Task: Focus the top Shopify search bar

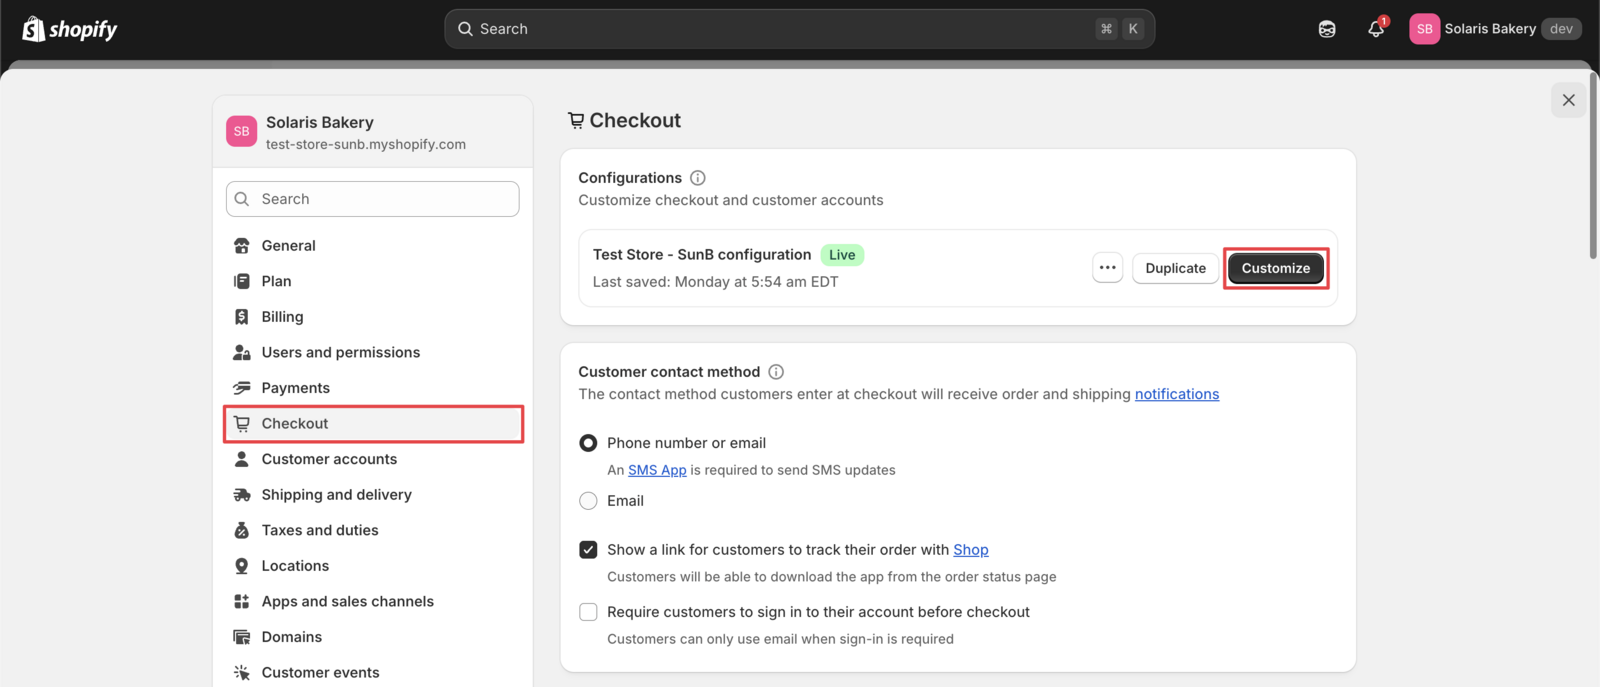Action: click(799, 29)
